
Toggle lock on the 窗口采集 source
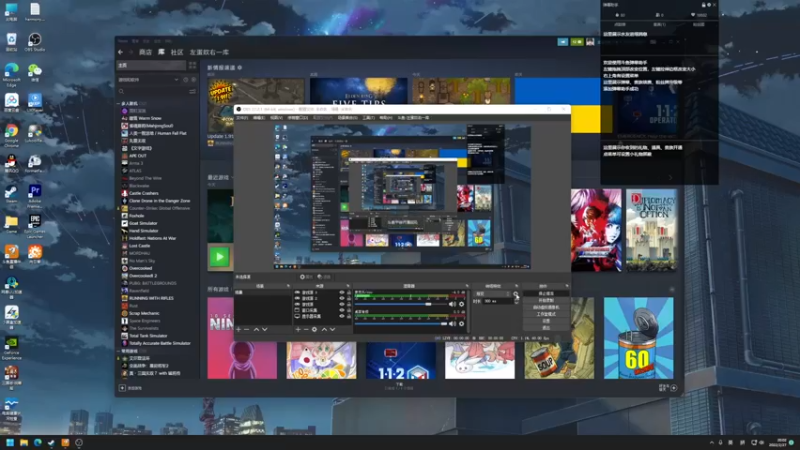pyautogui.click(x=349, y=310)
